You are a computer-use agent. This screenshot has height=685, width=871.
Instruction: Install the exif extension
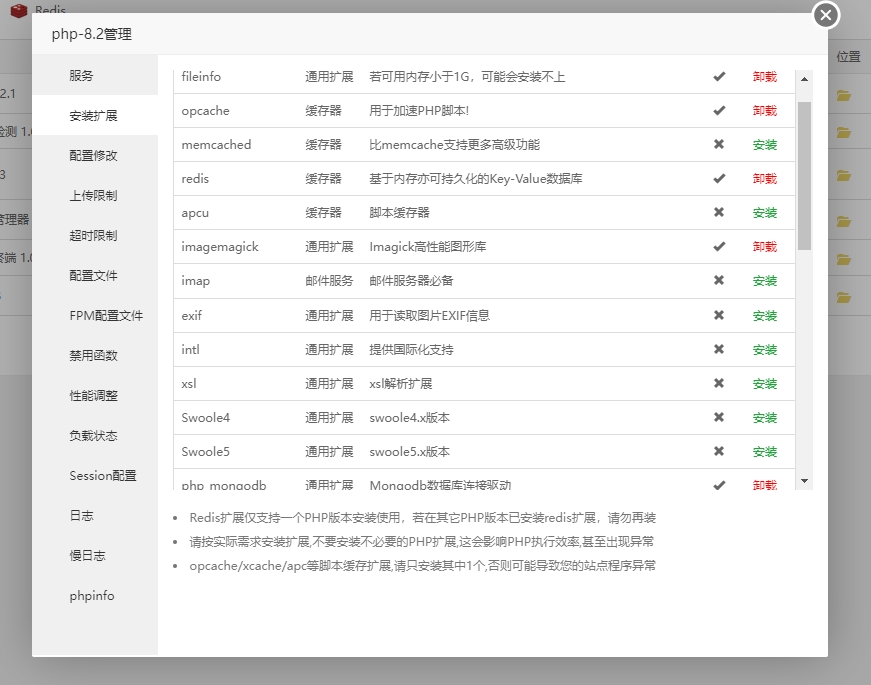[x=764, y=316]
